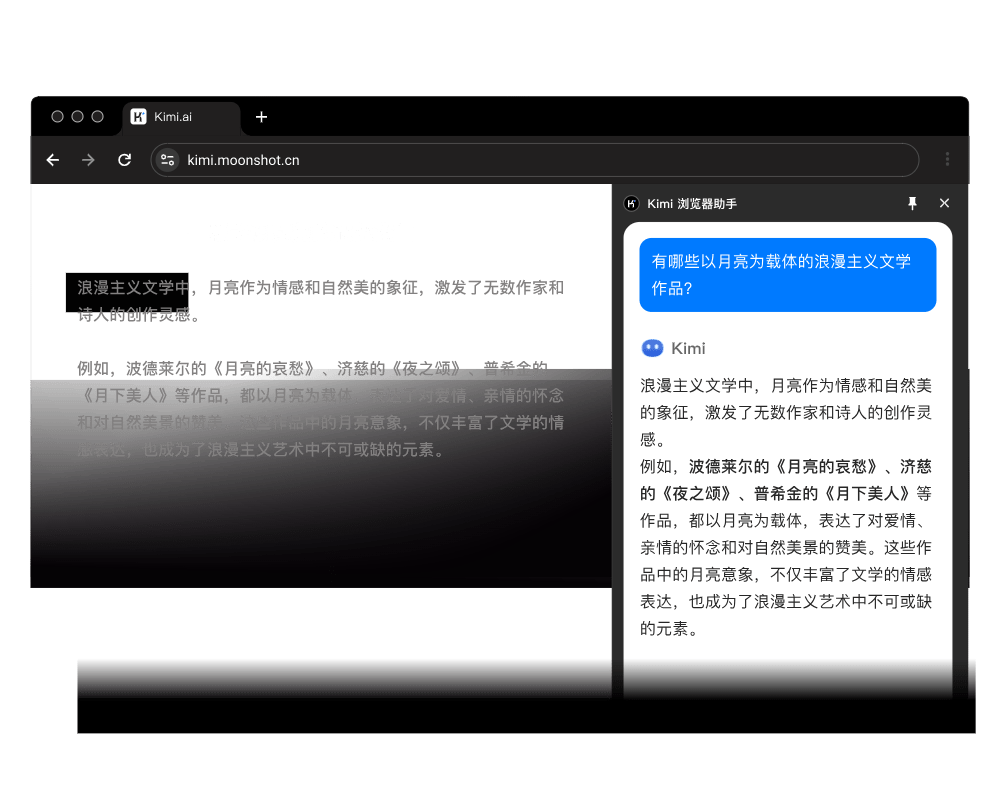Click the blue question bubble about 月亮 literature

pos(788,274)
